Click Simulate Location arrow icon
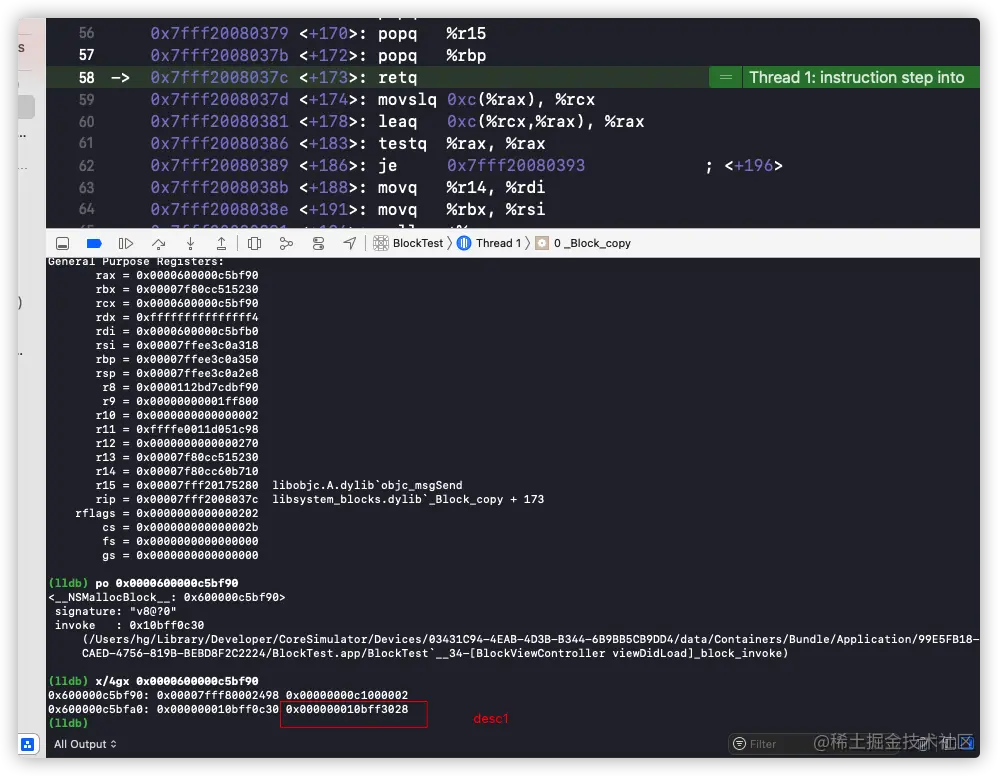The image size is (998, 776). click(349, 243)
